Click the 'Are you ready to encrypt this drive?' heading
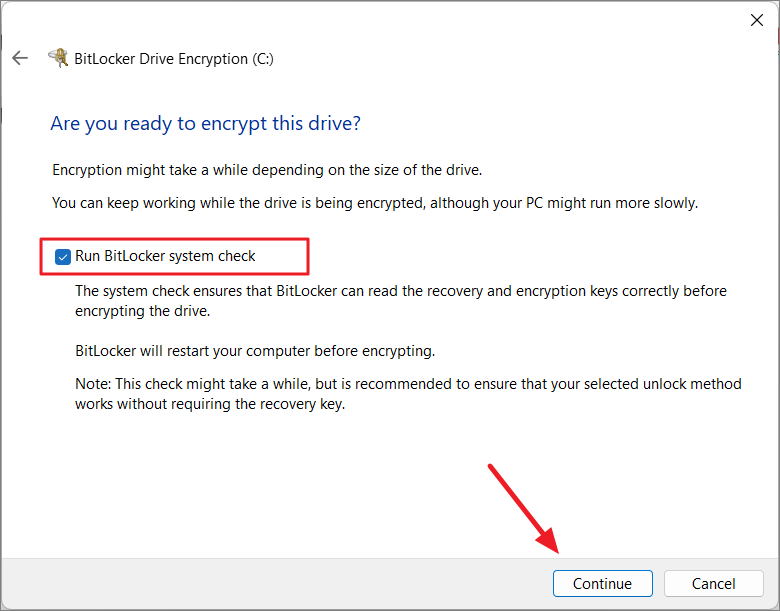Viewport: 780px width, 611px height. (x=205, y=123)
